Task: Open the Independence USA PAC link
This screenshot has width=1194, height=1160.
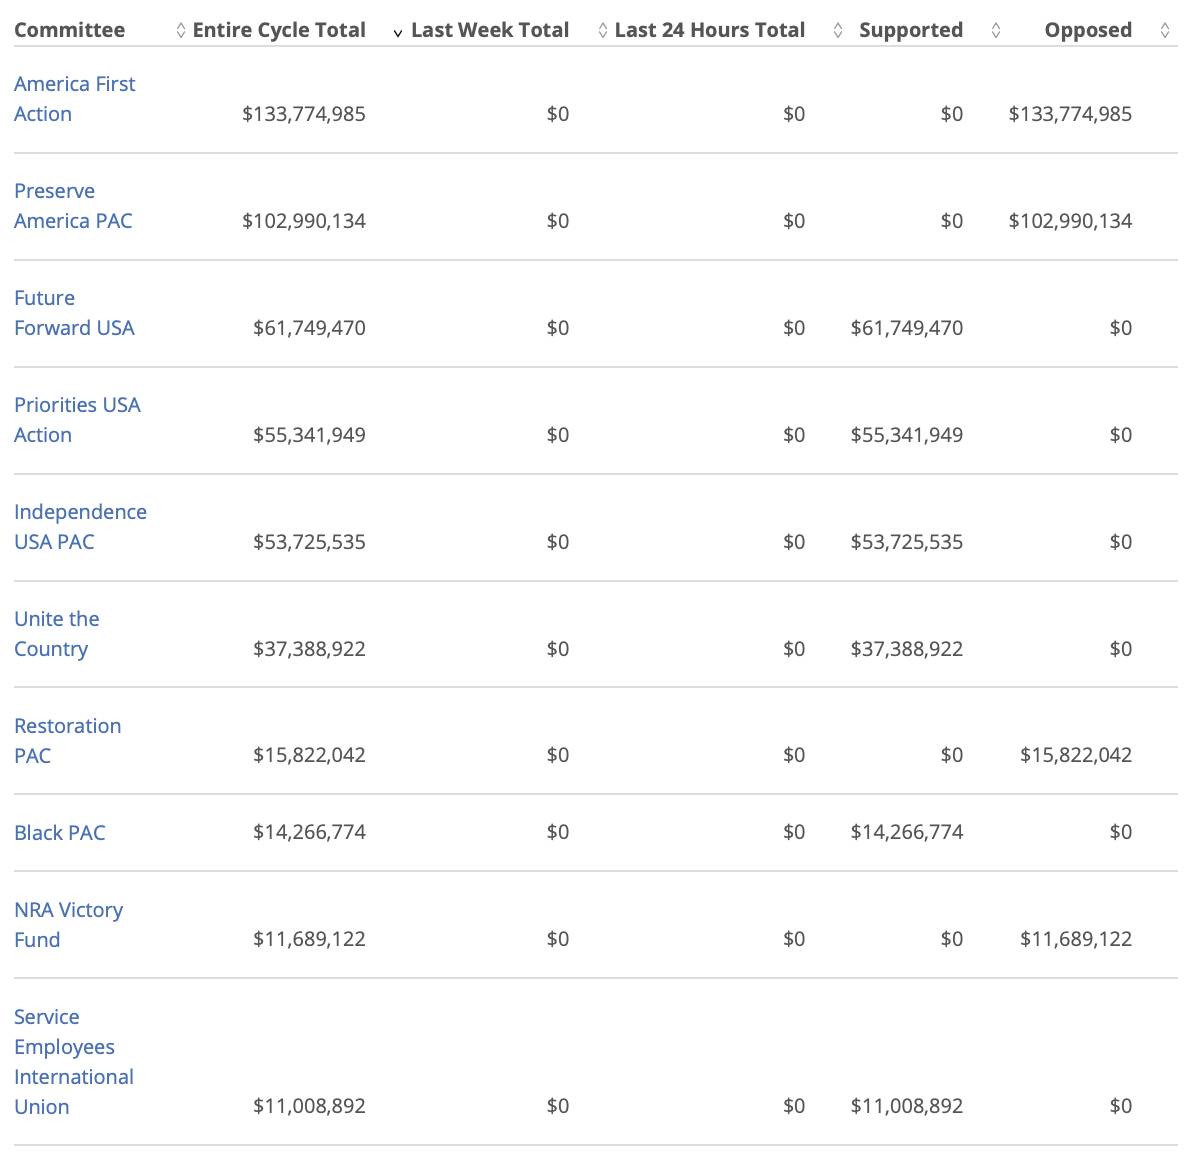Action: [80, 527]
